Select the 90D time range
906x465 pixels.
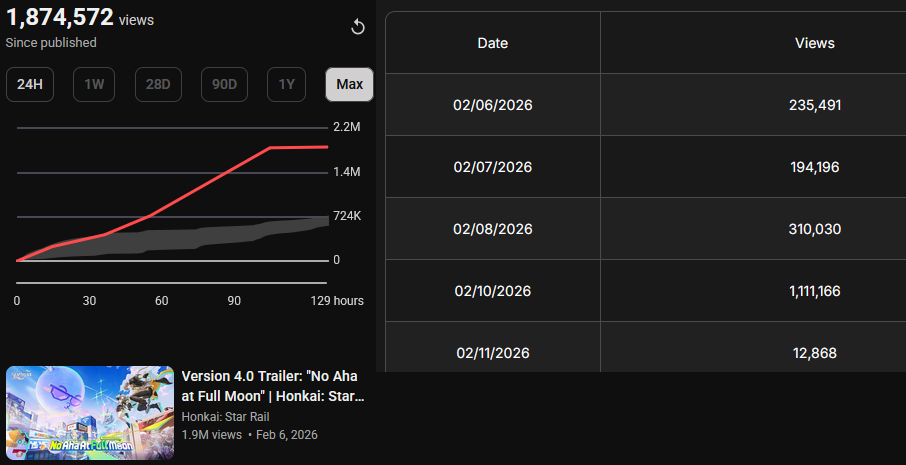point(224,85)
